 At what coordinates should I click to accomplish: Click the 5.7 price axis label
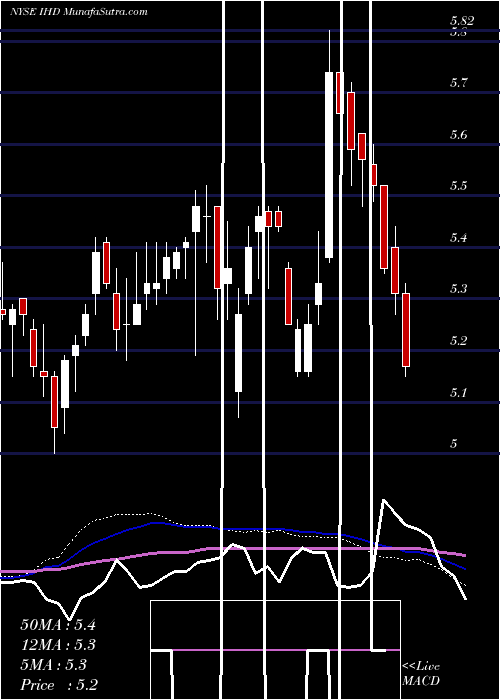click(x=458, y=83)
